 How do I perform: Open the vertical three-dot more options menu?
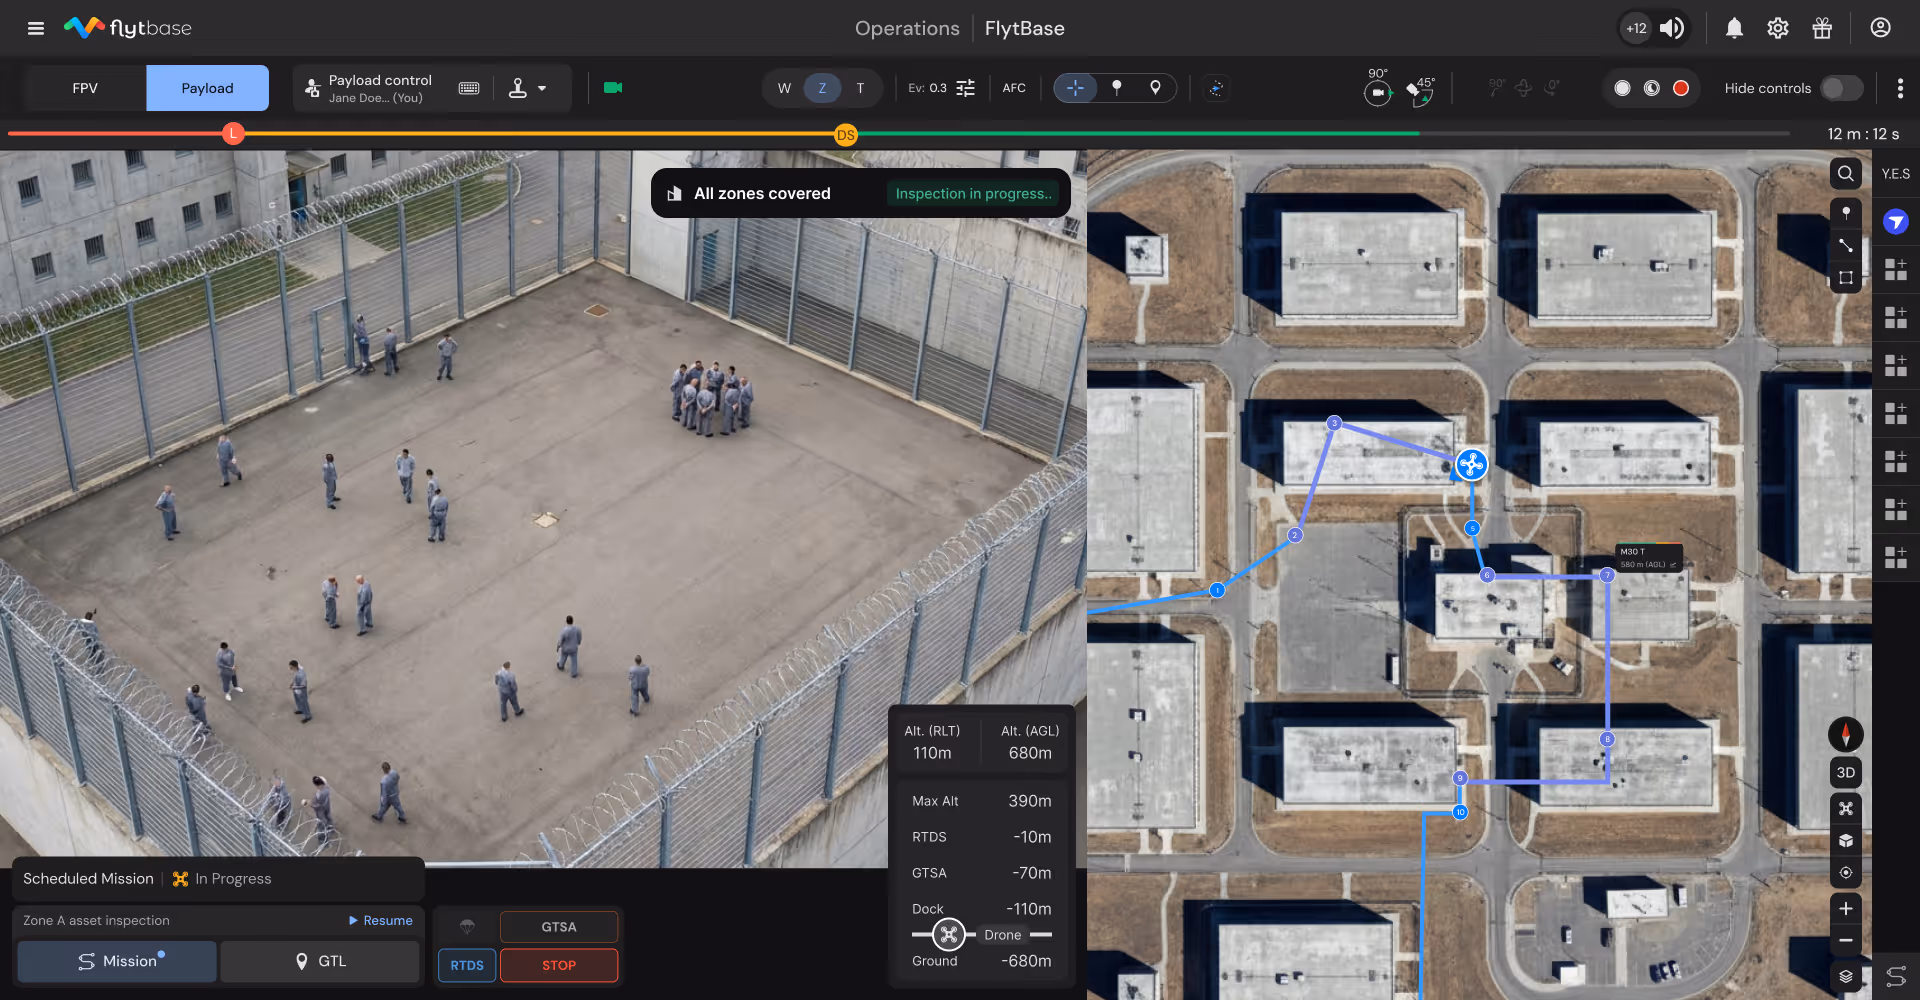click(1900, 88)
